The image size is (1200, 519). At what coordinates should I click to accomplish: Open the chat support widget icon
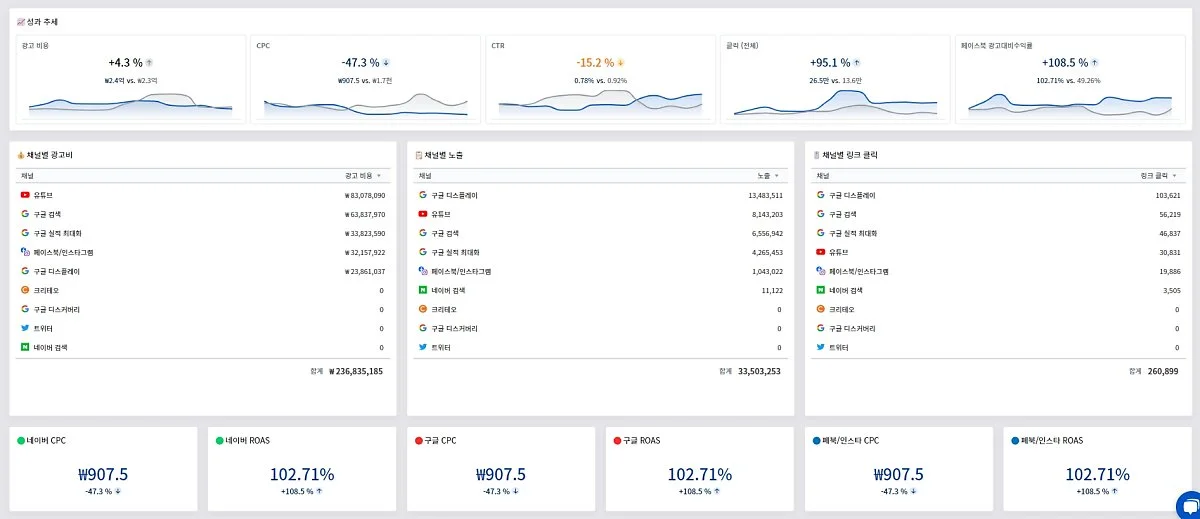(1188, 505)
